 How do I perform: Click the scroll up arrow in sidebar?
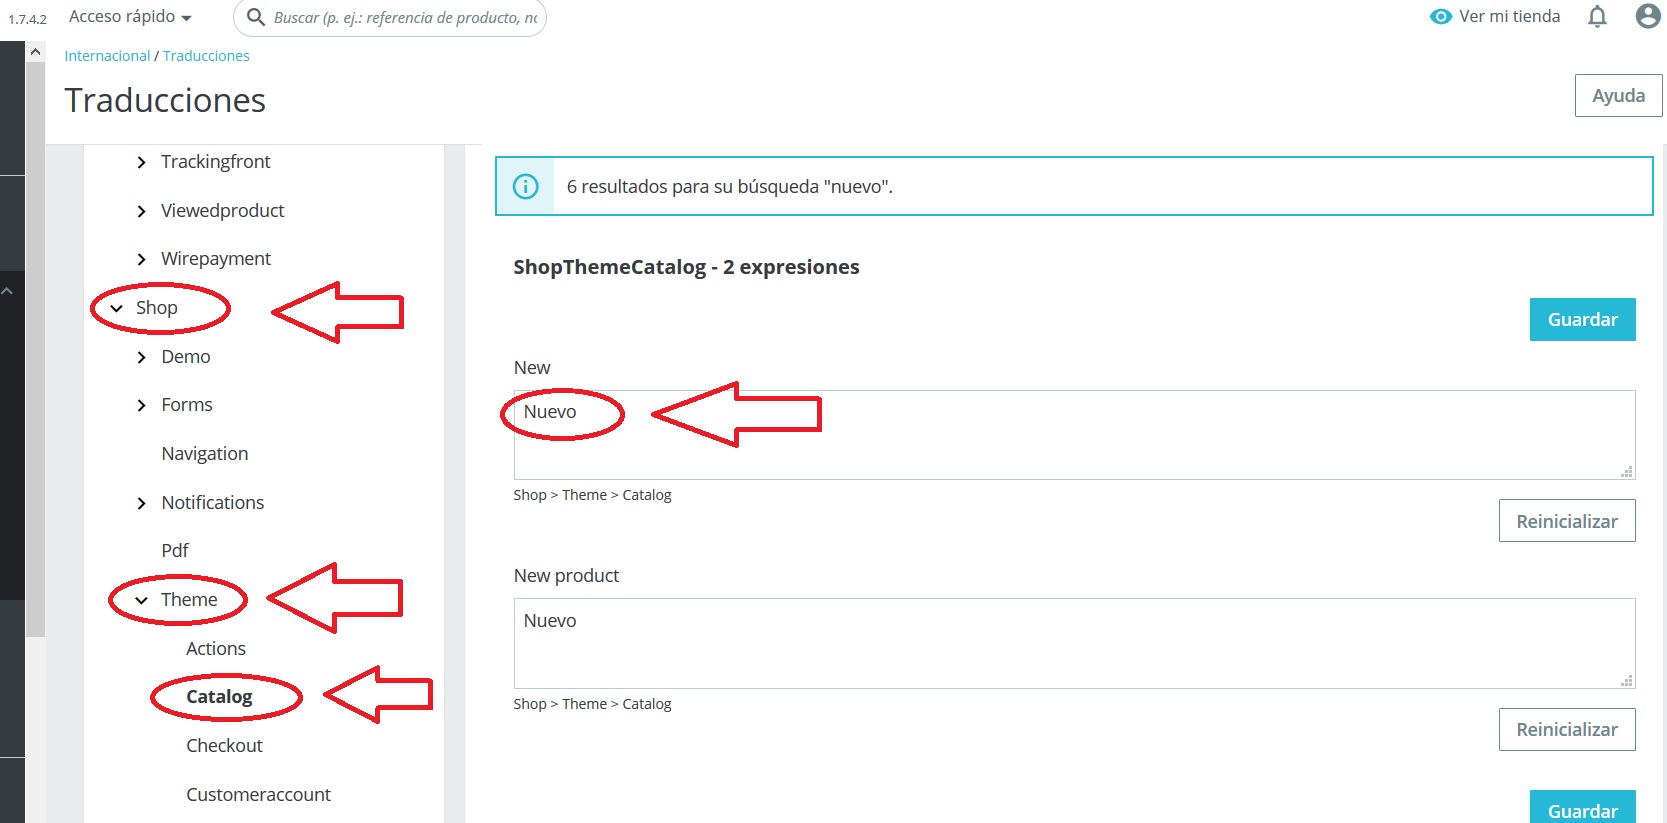(35, 51)
